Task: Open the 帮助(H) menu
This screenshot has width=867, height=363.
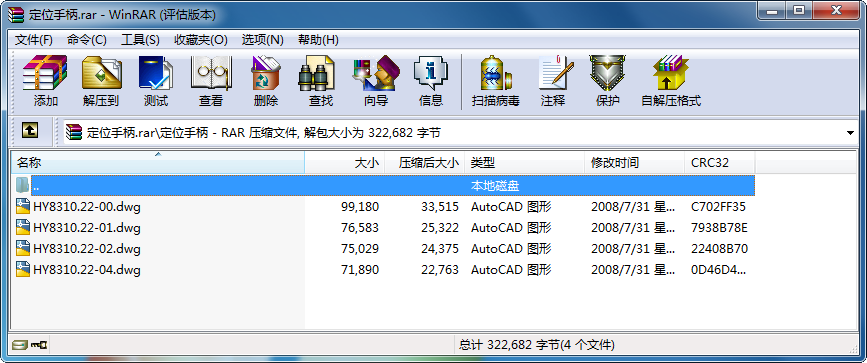Action: click(318, 40)
